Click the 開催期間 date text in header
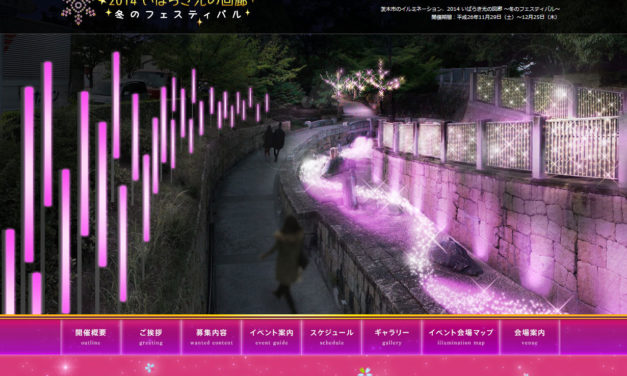 point(494,17)
